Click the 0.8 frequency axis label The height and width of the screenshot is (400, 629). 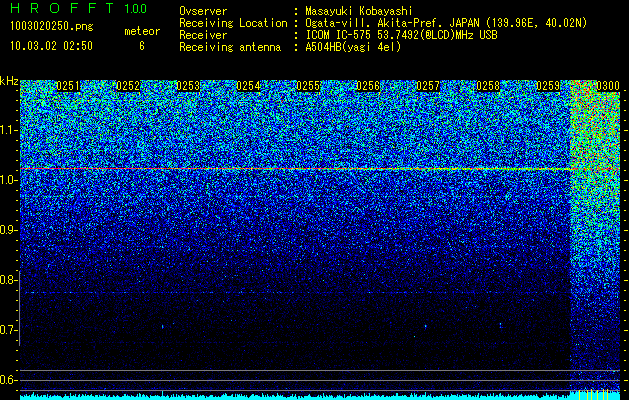(x=8, y=280)
